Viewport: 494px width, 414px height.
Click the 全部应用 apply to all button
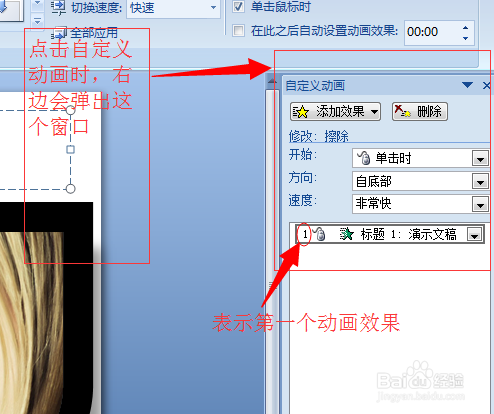tap(86, 33)
